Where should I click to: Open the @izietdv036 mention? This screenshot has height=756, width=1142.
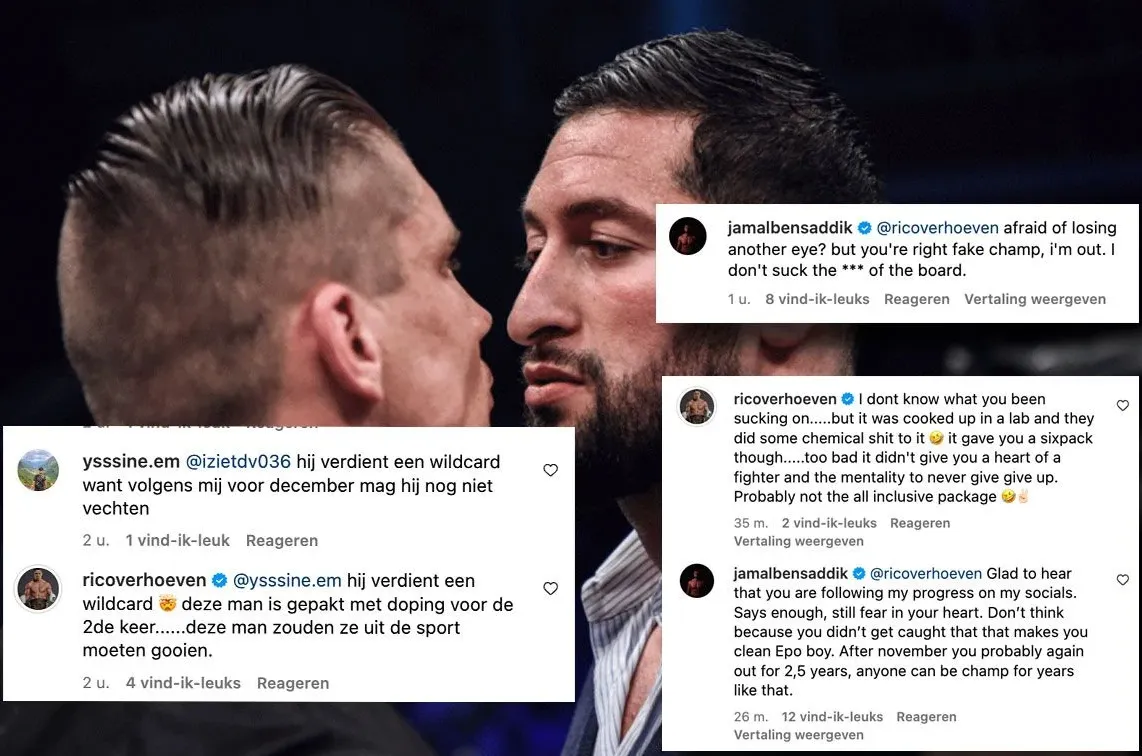(238, 462)
